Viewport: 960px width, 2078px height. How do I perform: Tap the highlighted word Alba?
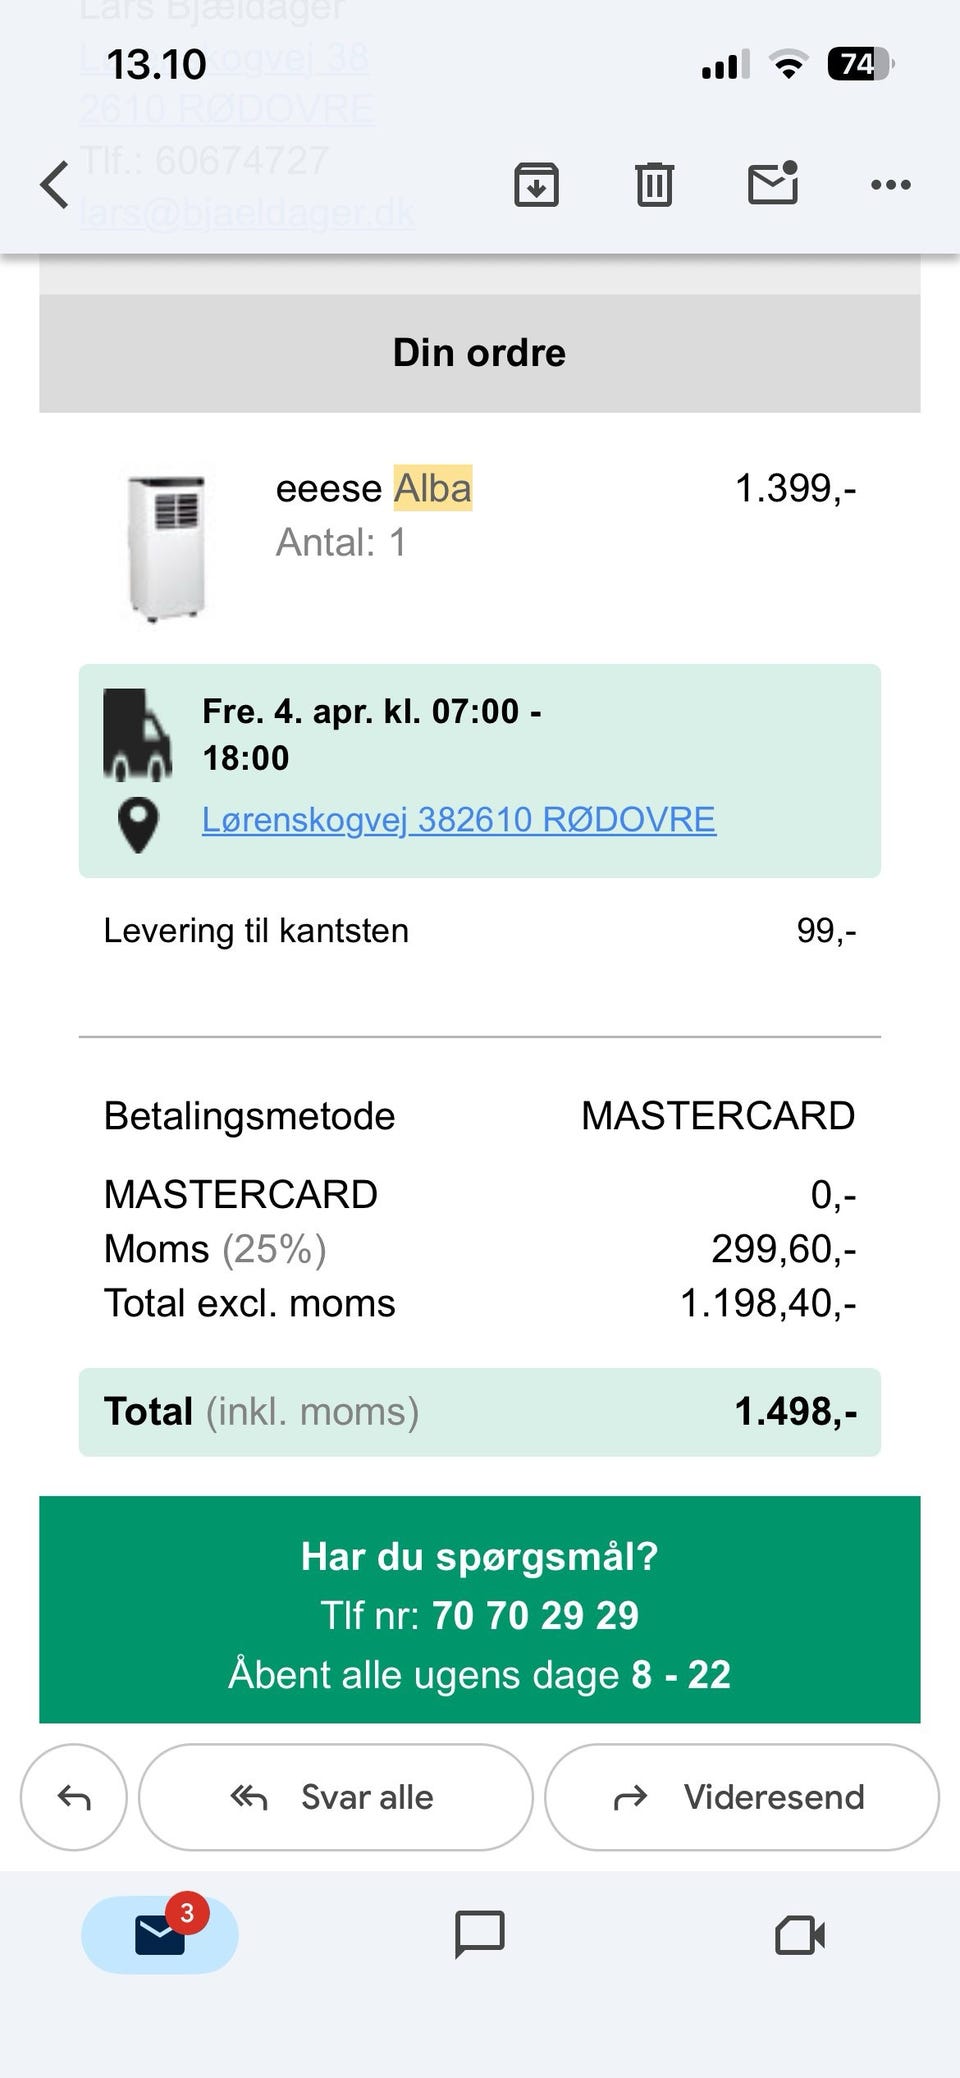click(432, 489)
